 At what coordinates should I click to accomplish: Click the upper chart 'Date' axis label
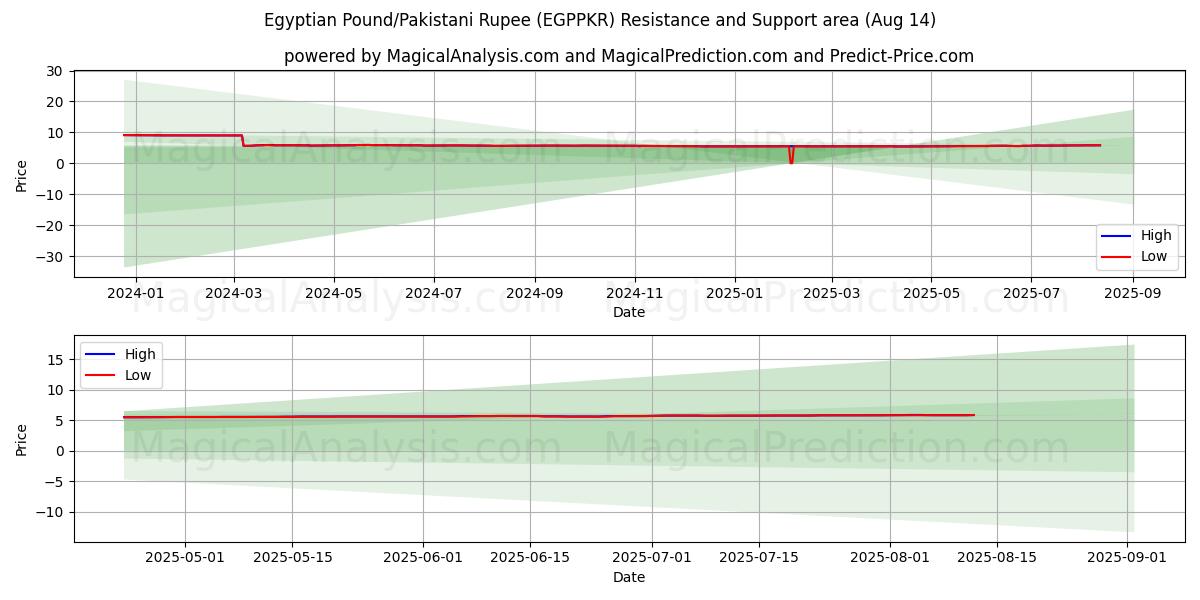629,312
